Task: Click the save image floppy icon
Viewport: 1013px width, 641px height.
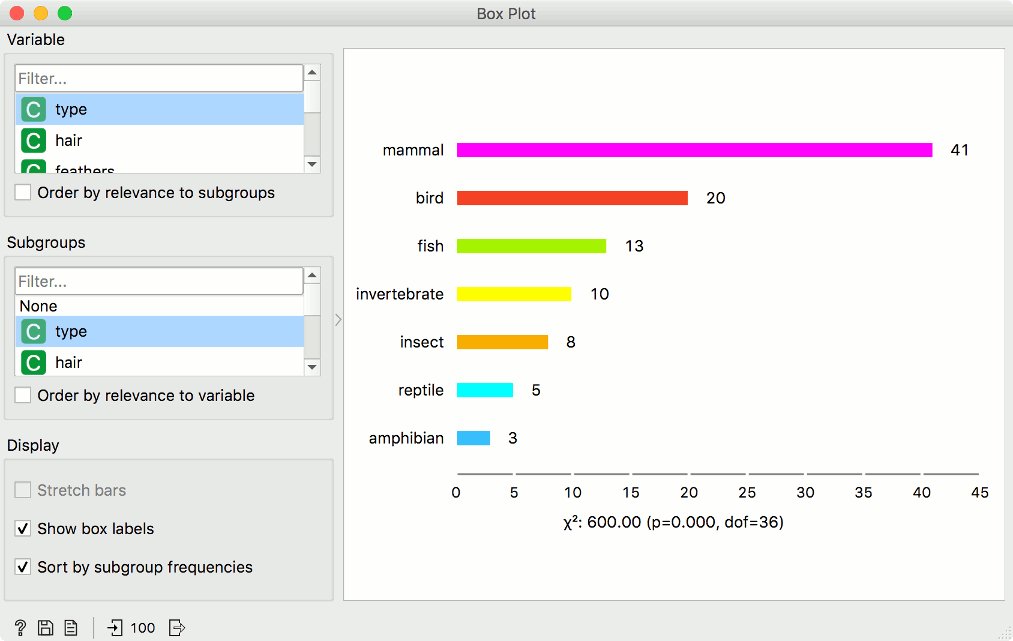Action: 45,627
